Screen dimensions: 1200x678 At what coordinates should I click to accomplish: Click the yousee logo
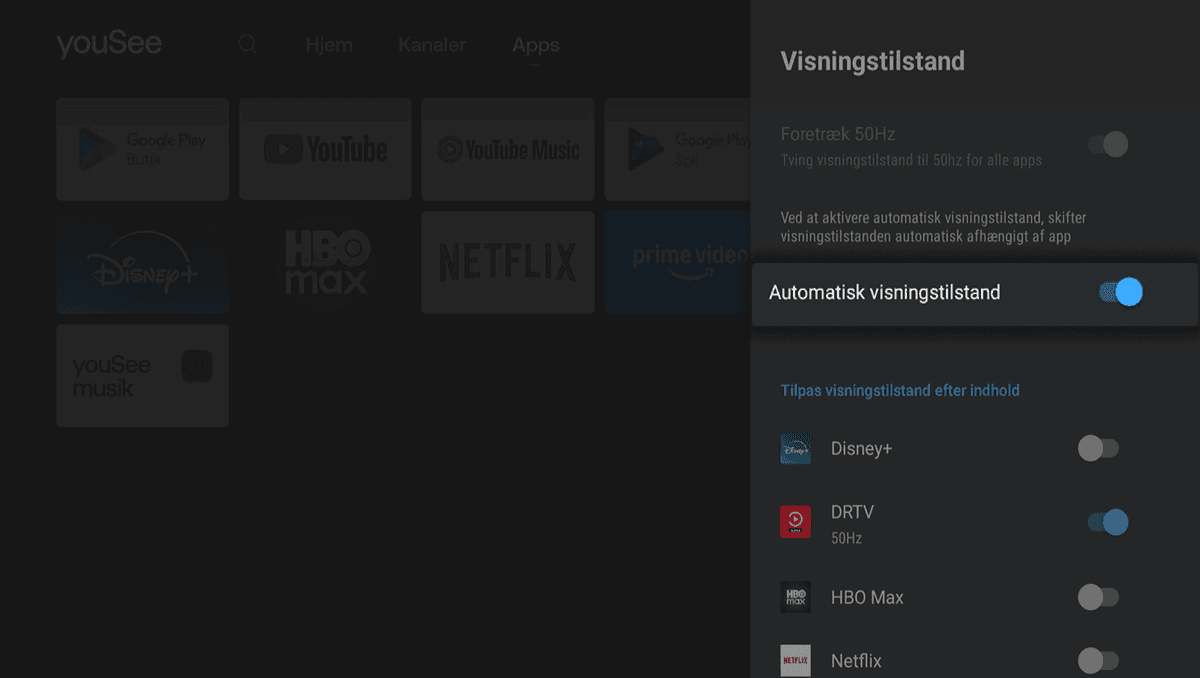(x=109, y=42)
